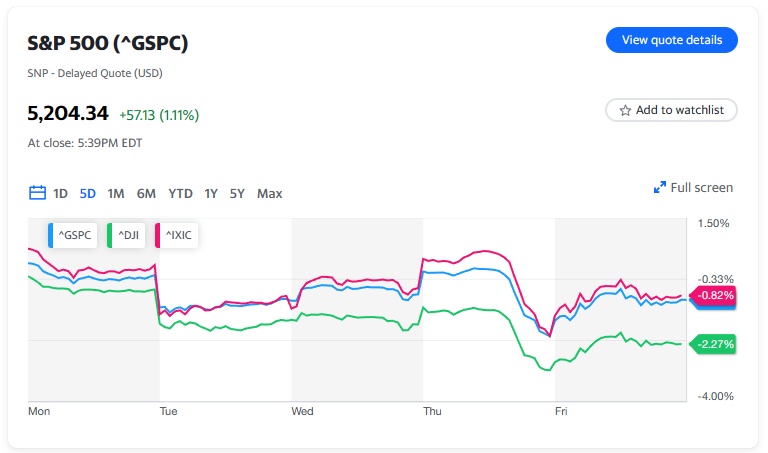Select the 1D time range
768x453 pixels.
61,193
